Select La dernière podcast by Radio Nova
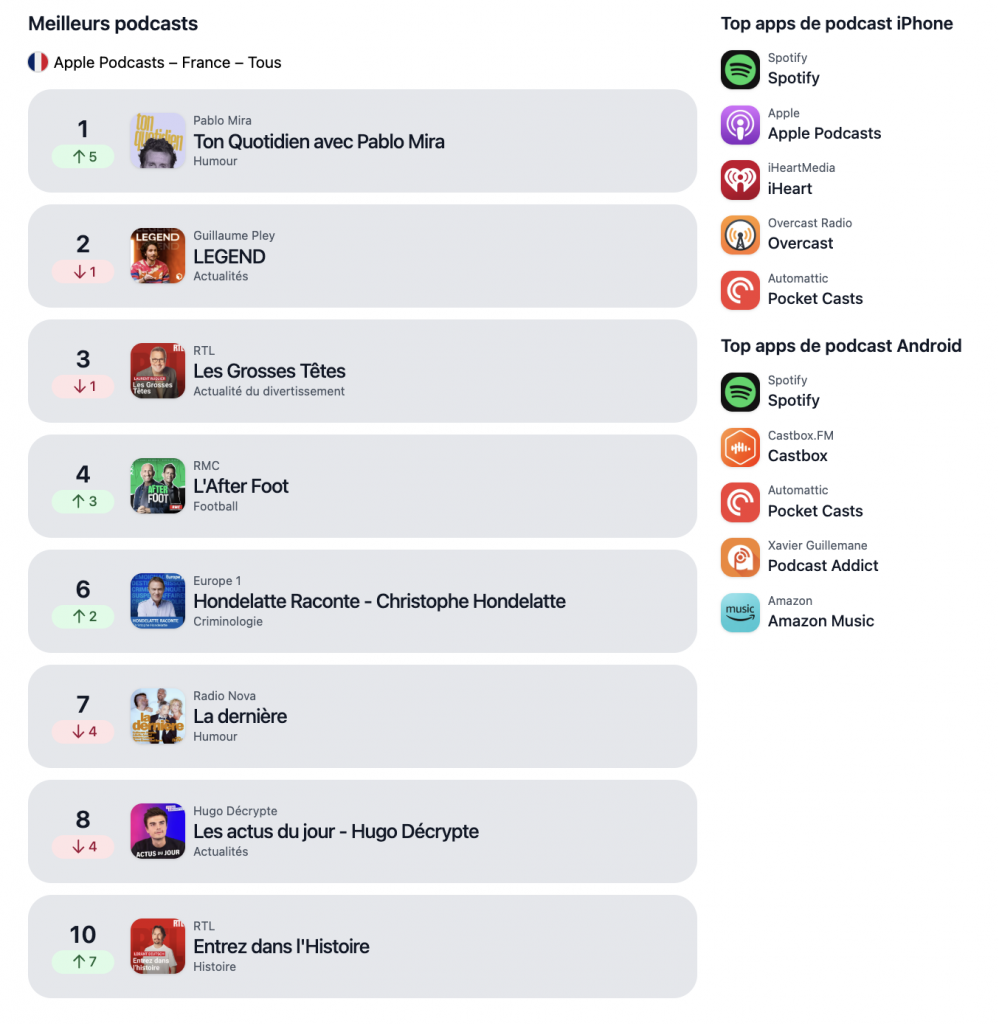999x1024 pixels. pos(240,716)
